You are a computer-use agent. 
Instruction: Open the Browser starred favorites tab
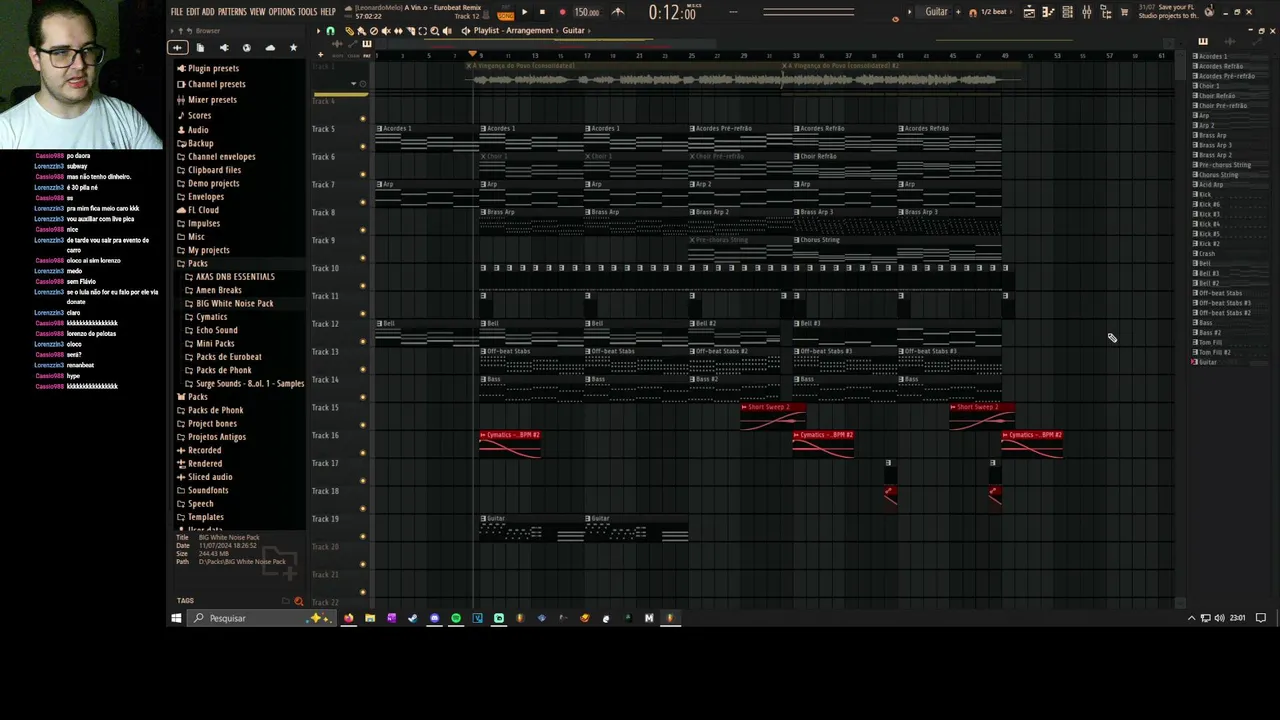(x=293, y=48)
